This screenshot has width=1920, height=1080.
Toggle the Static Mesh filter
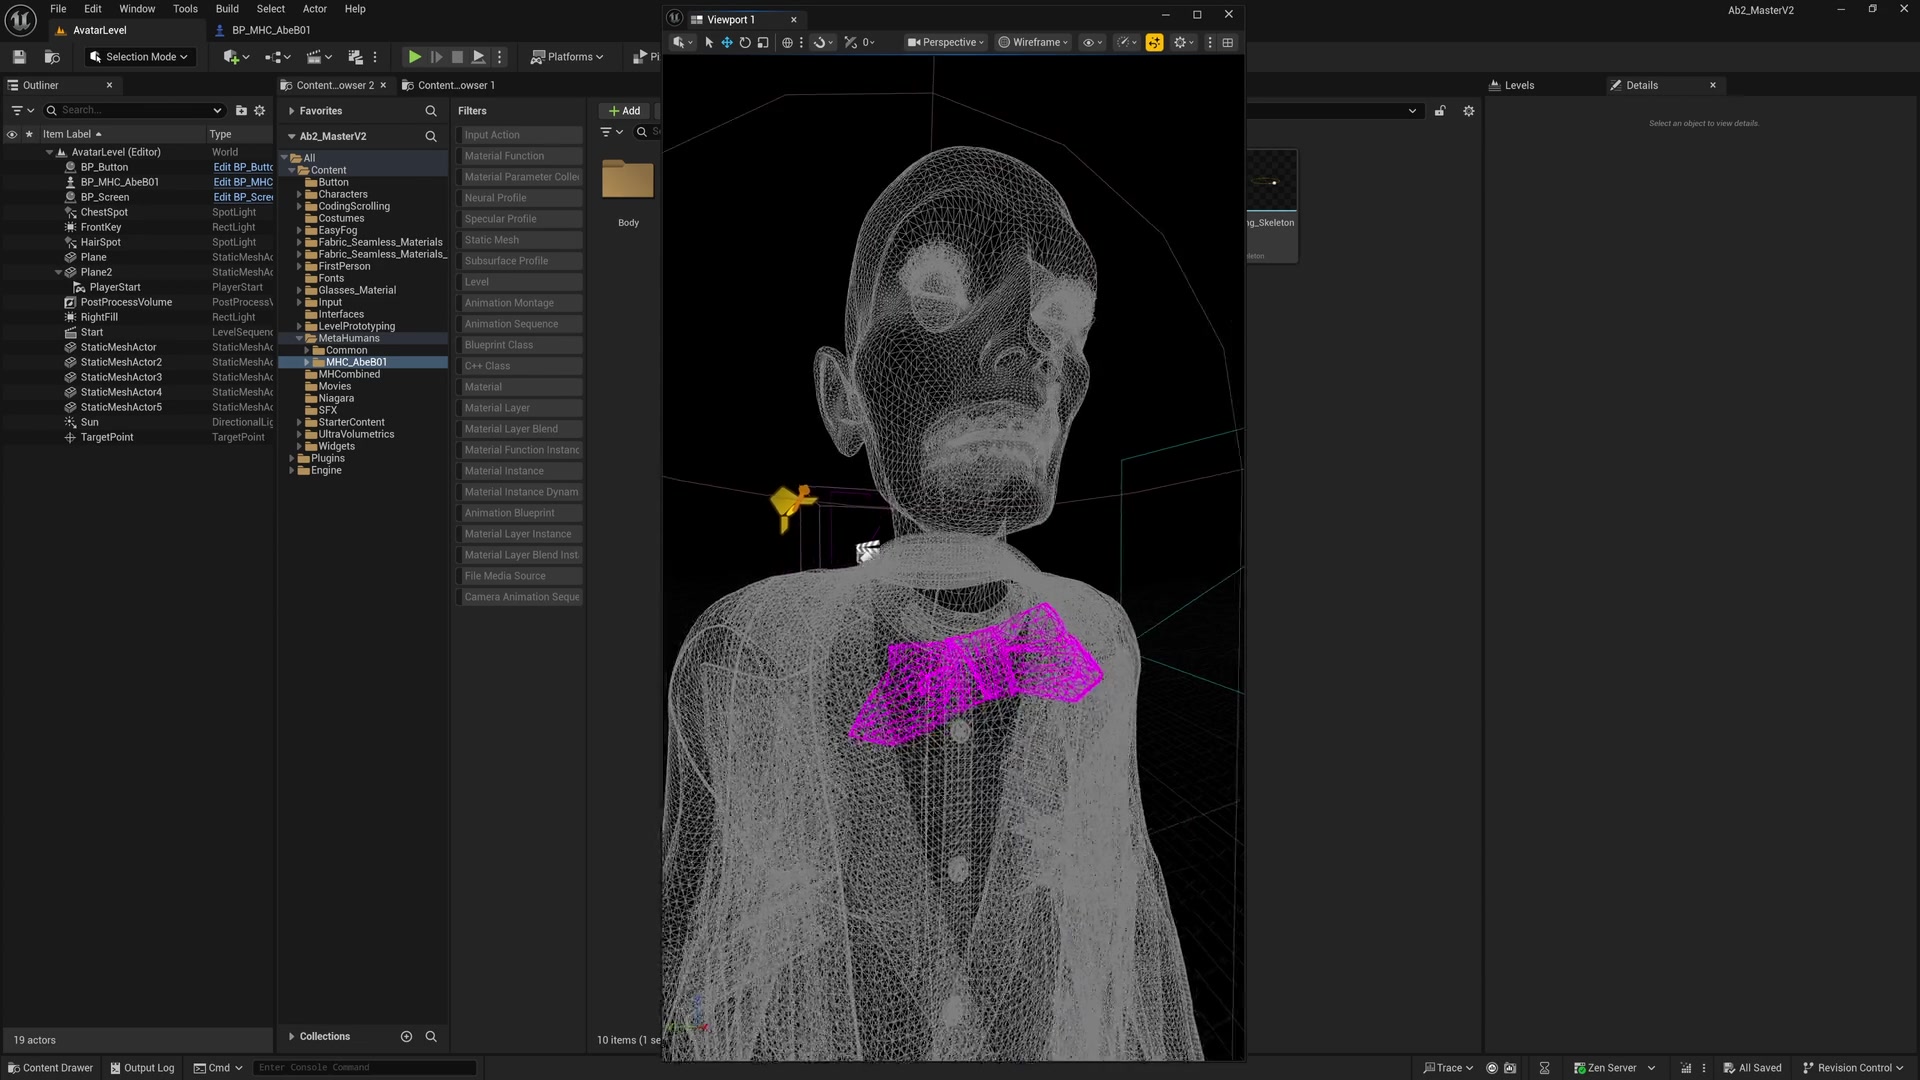click(519, 240)
